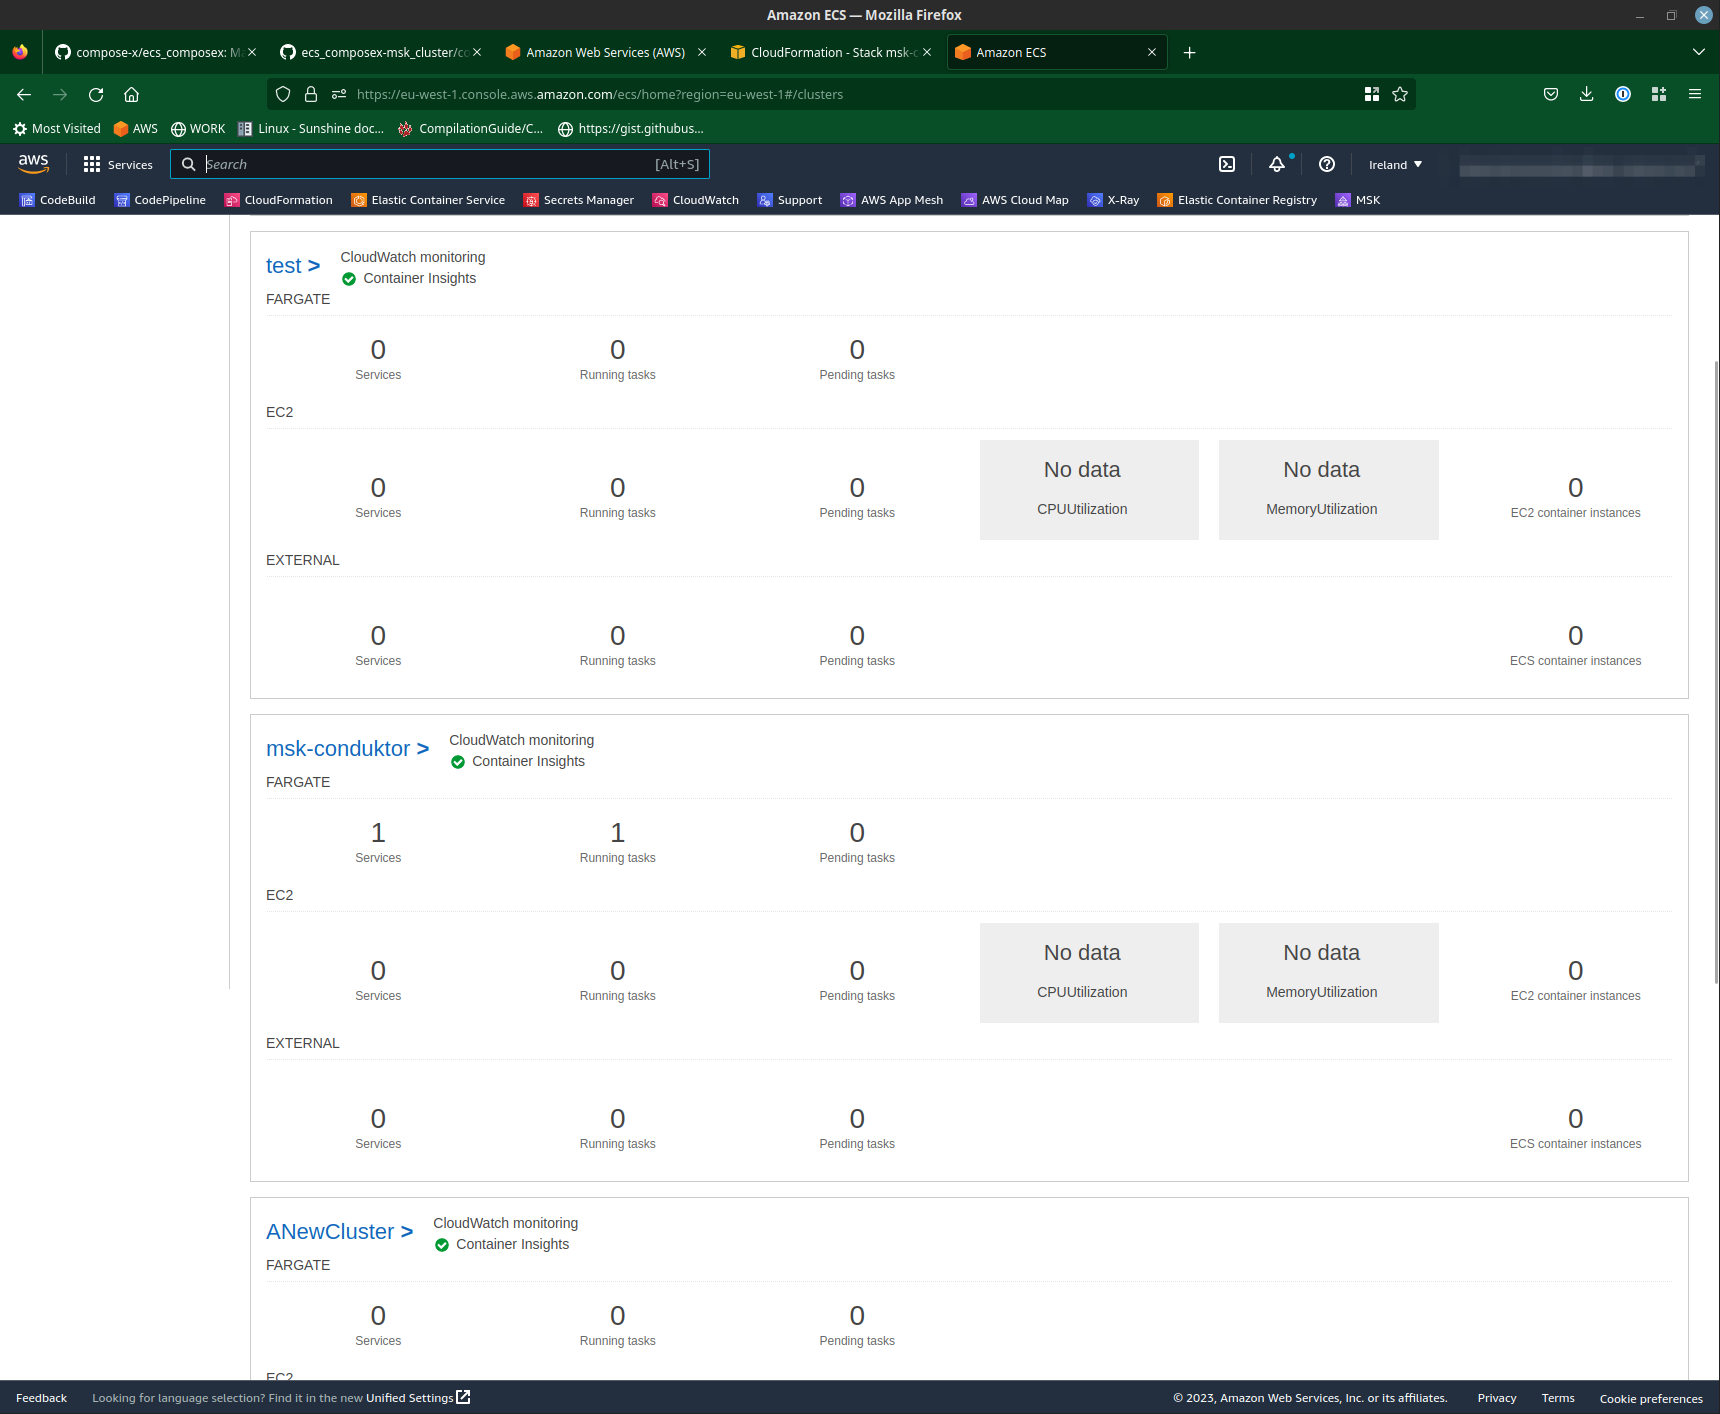1720x1414 pixels.
Task: Open CodeBuild shortcut in favorites bar
Action: point(58,200)
